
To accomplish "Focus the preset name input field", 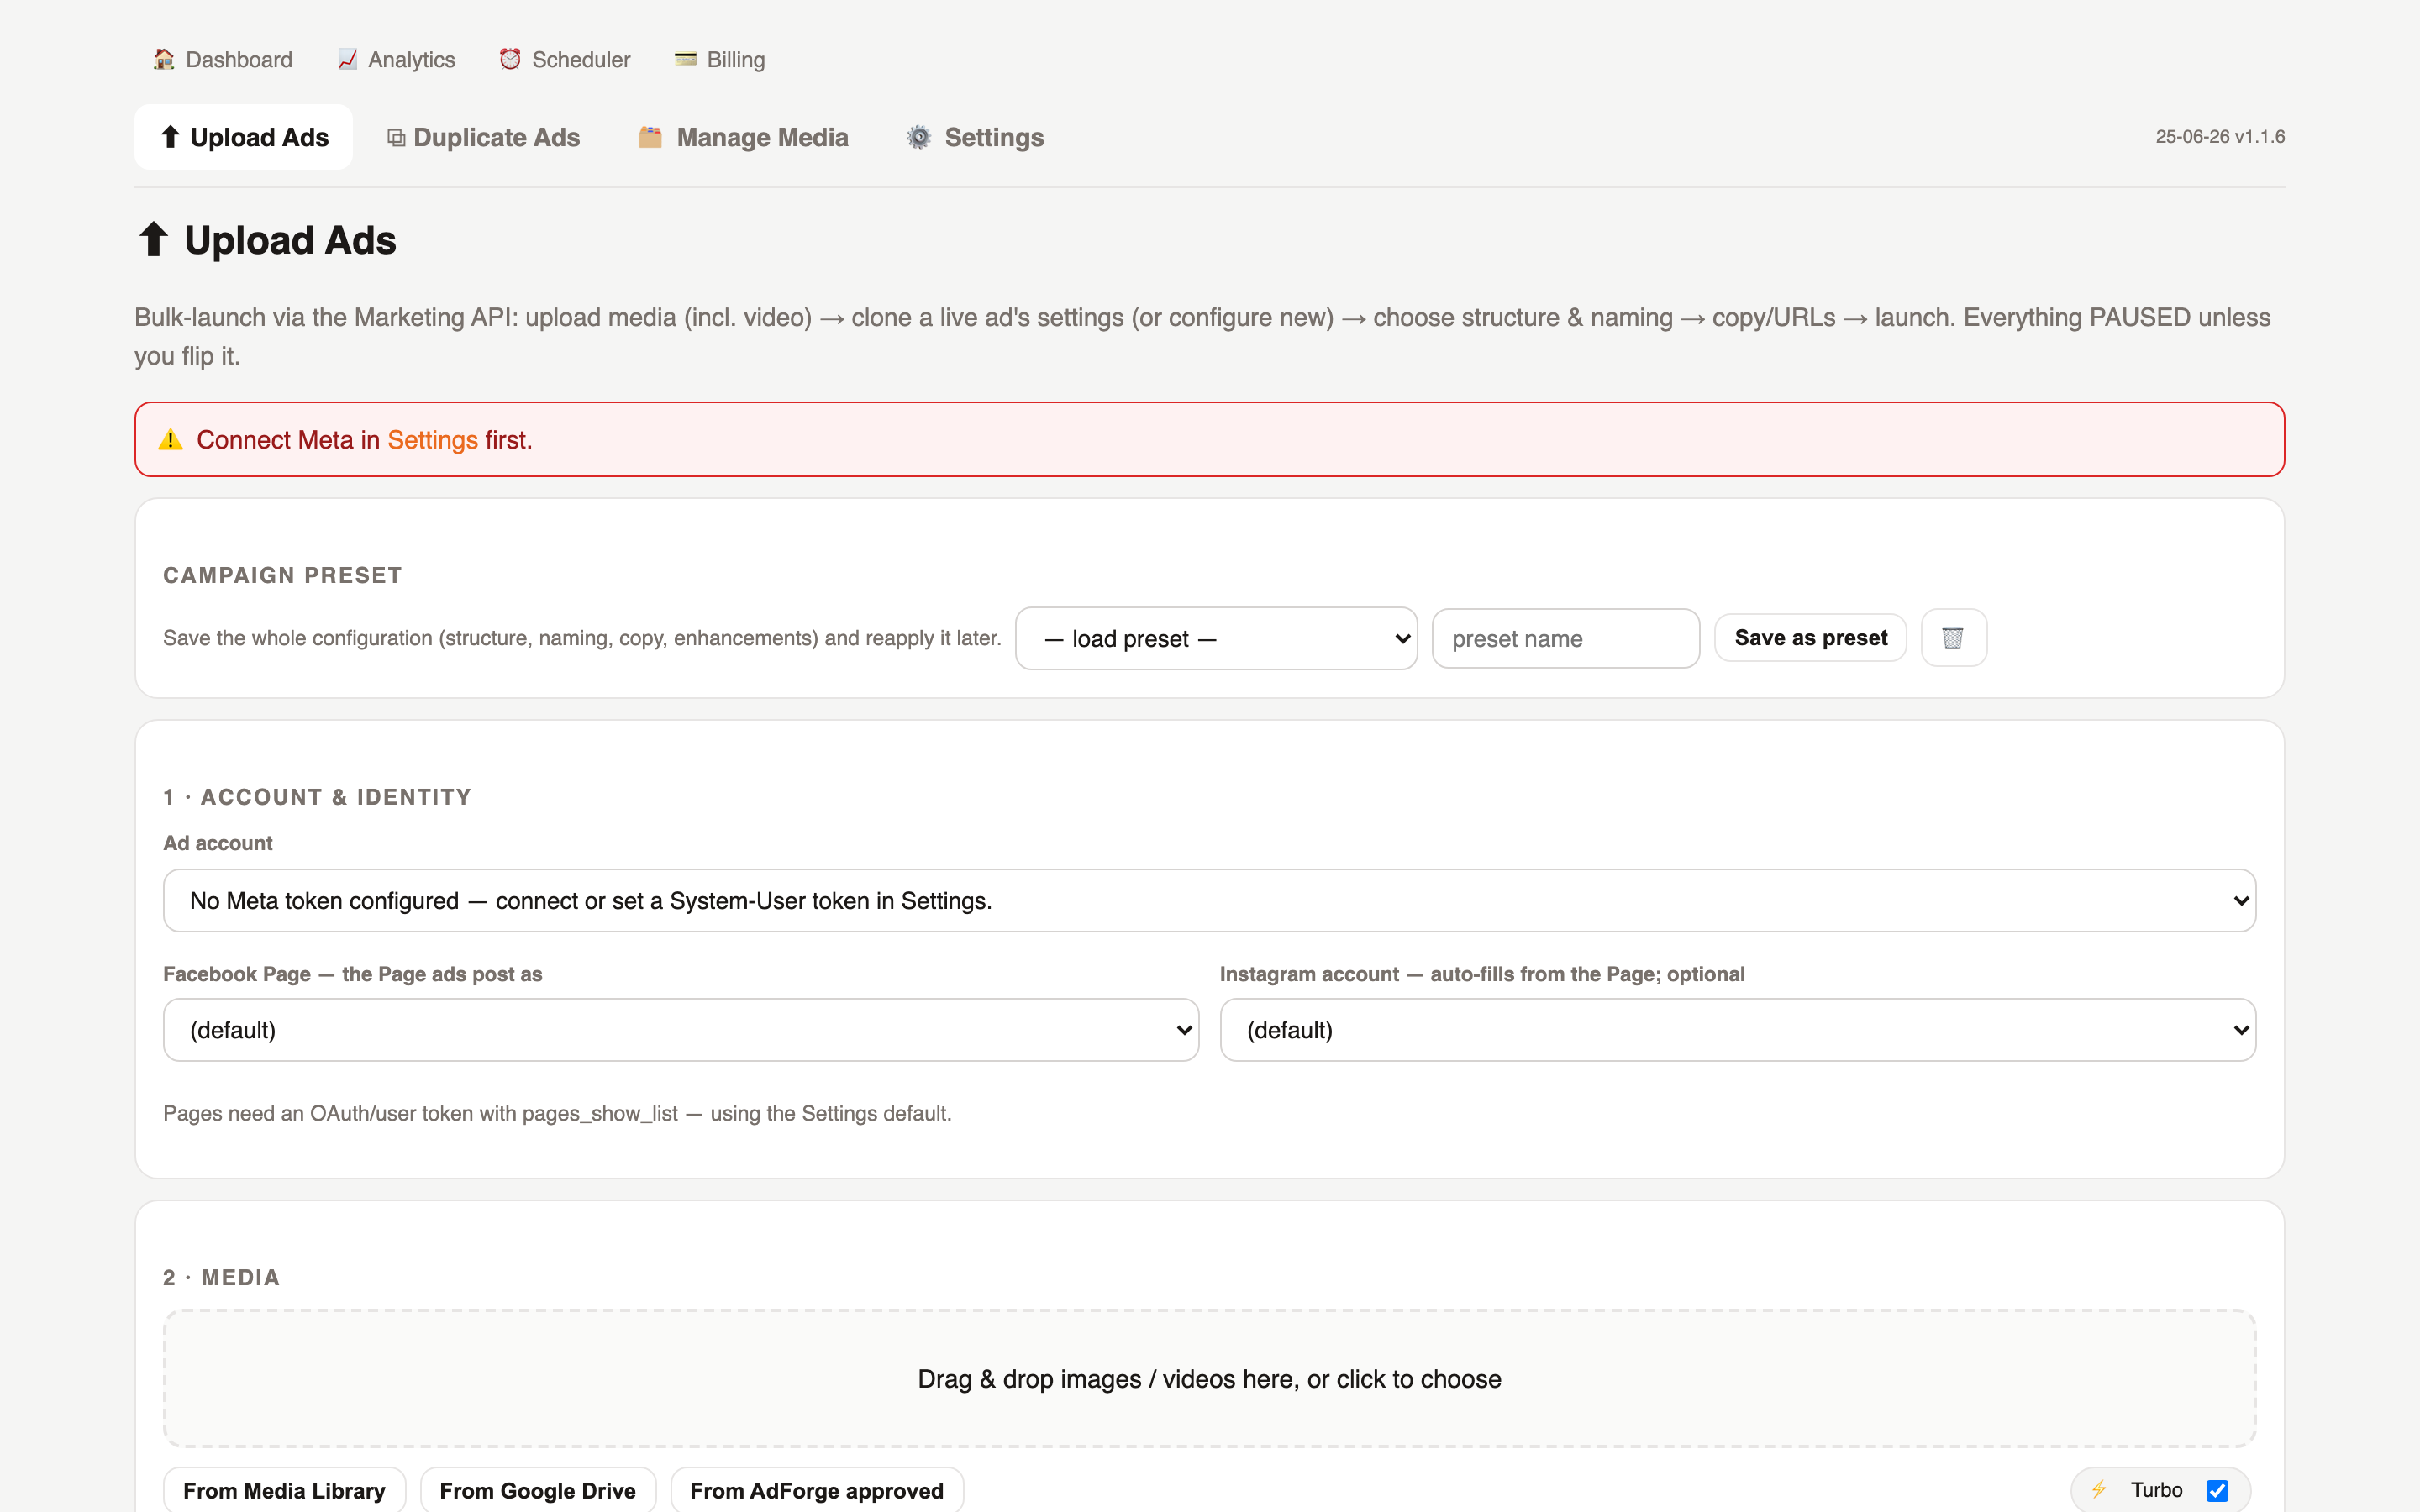I will tap(1565, 638).
